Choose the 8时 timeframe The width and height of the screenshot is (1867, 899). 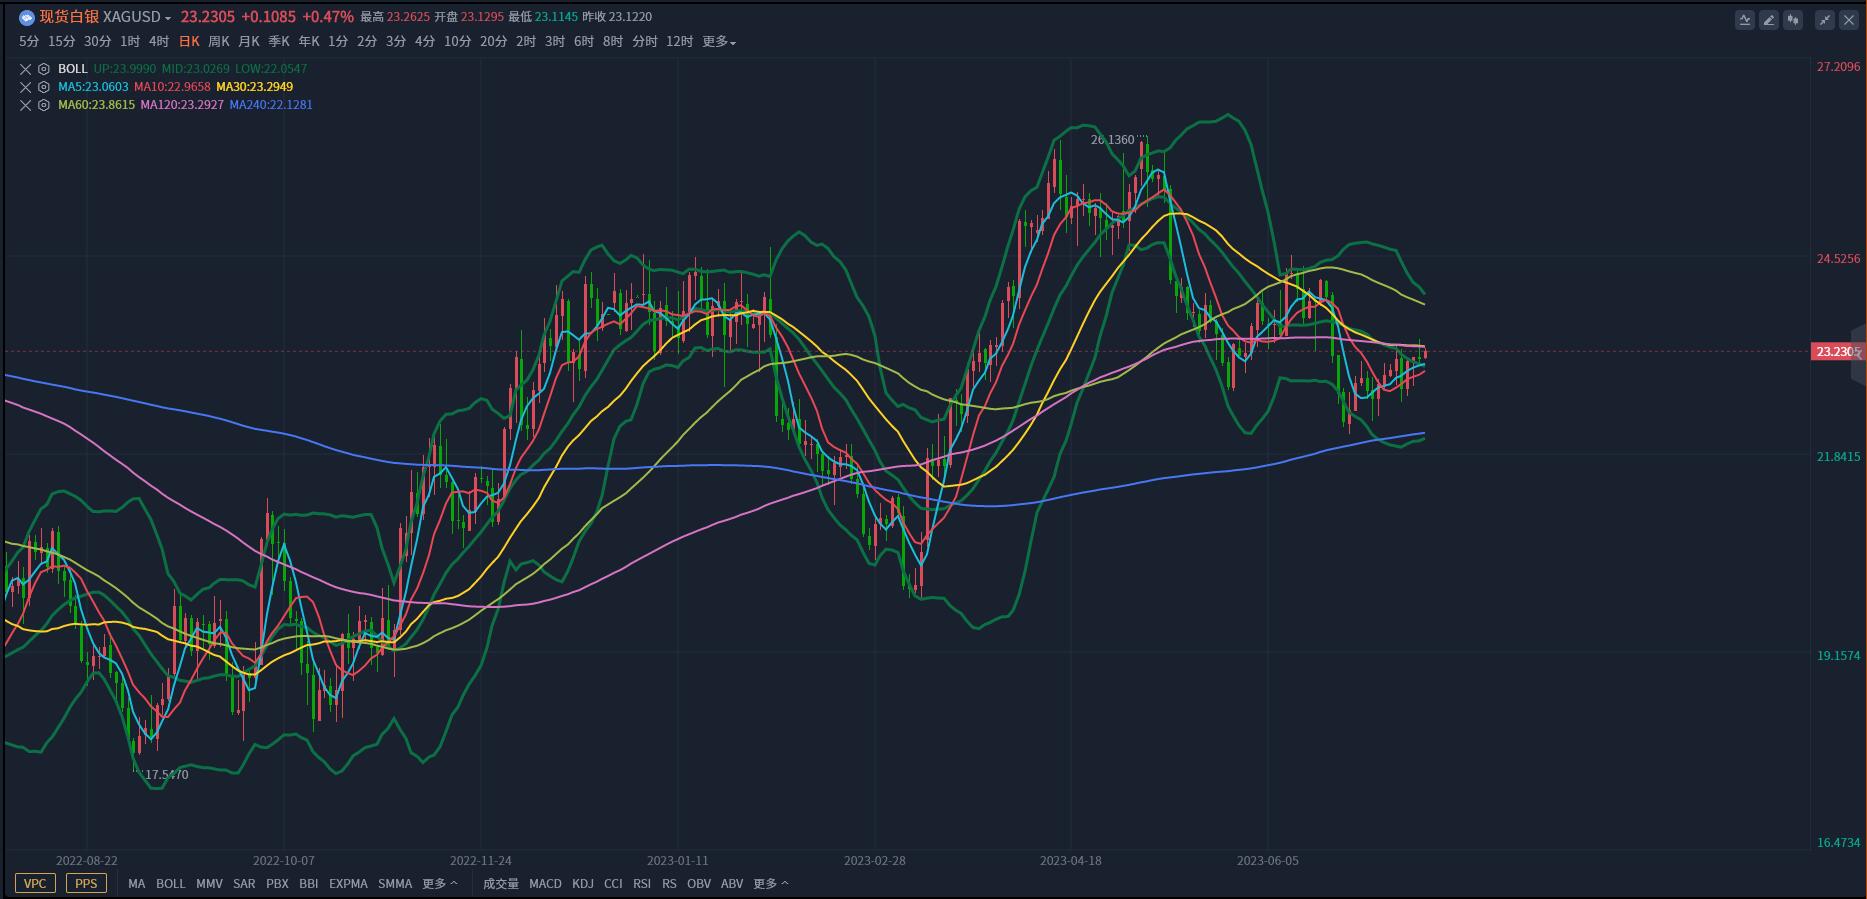tap(613, 42)
